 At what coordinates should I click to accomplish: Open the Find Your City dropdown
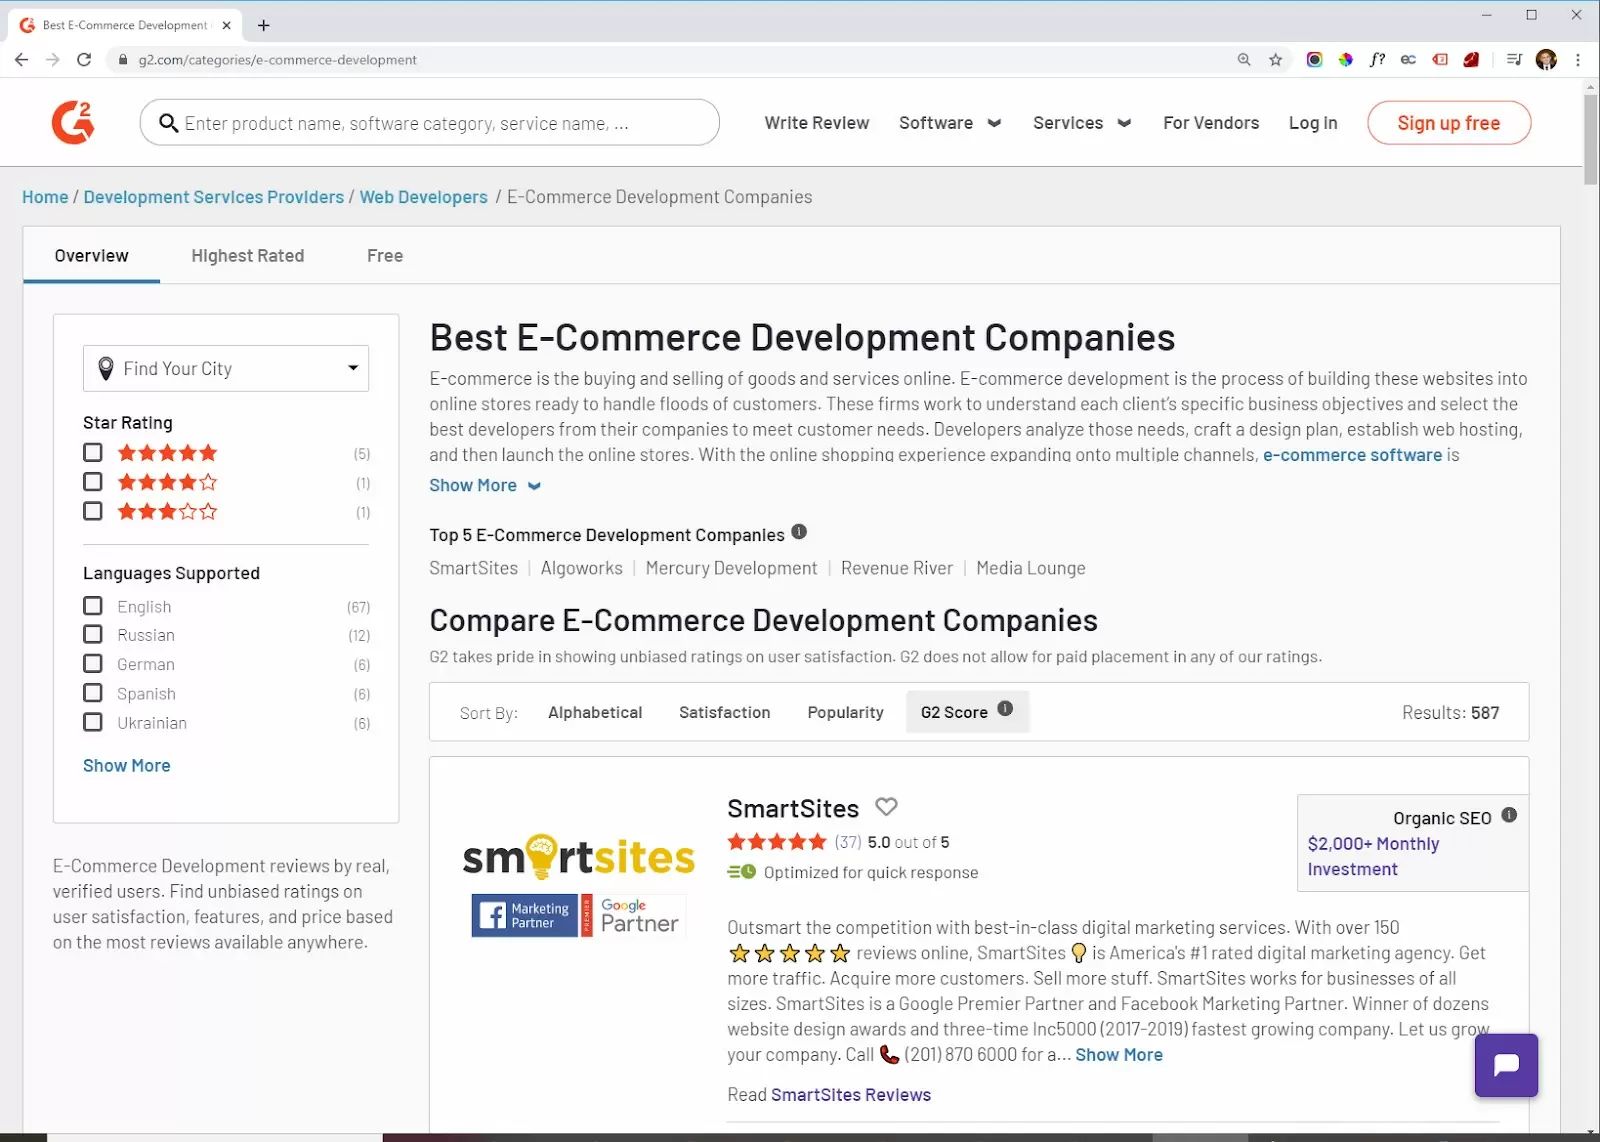[x=226, y=368]
